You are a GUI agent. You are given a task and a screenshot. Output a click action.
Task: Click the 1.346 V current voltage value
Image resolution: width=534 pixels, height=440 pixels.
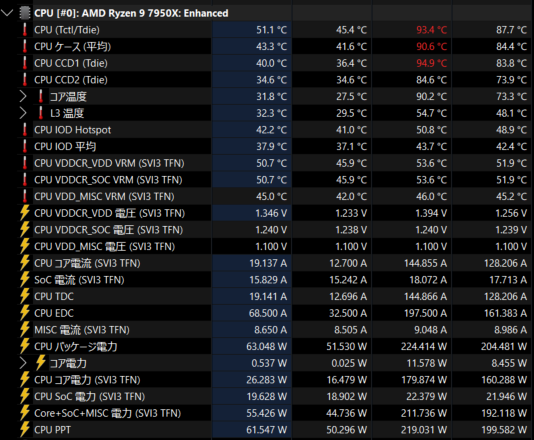[271, 214]
